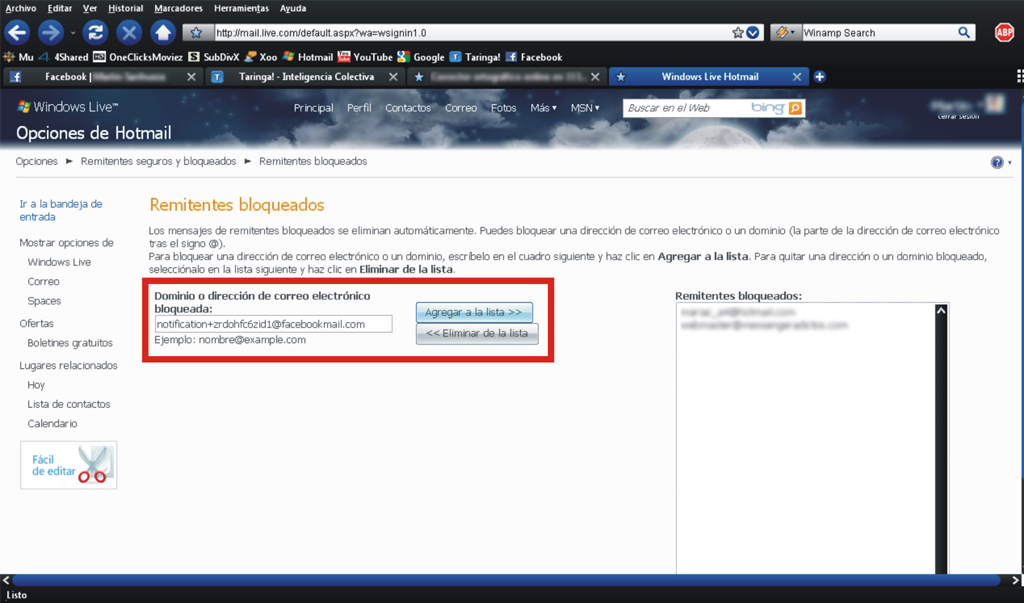1024x603 pixels.
Task: Open a new tab with the plus button
Action: pyautogui.click(x=820, y=77)
